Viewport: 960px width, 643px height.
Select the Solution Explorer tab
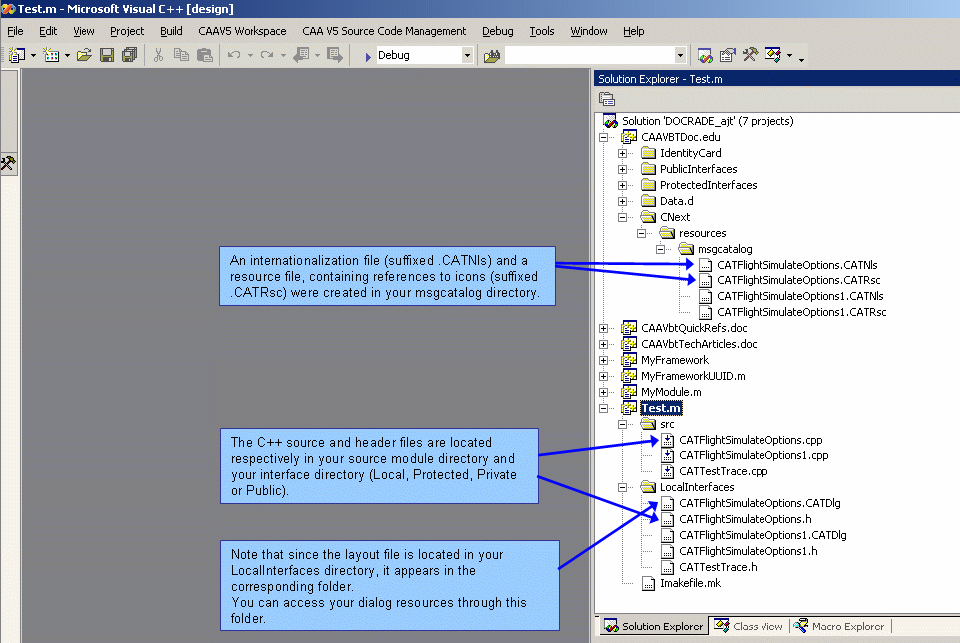pos(653,626)
